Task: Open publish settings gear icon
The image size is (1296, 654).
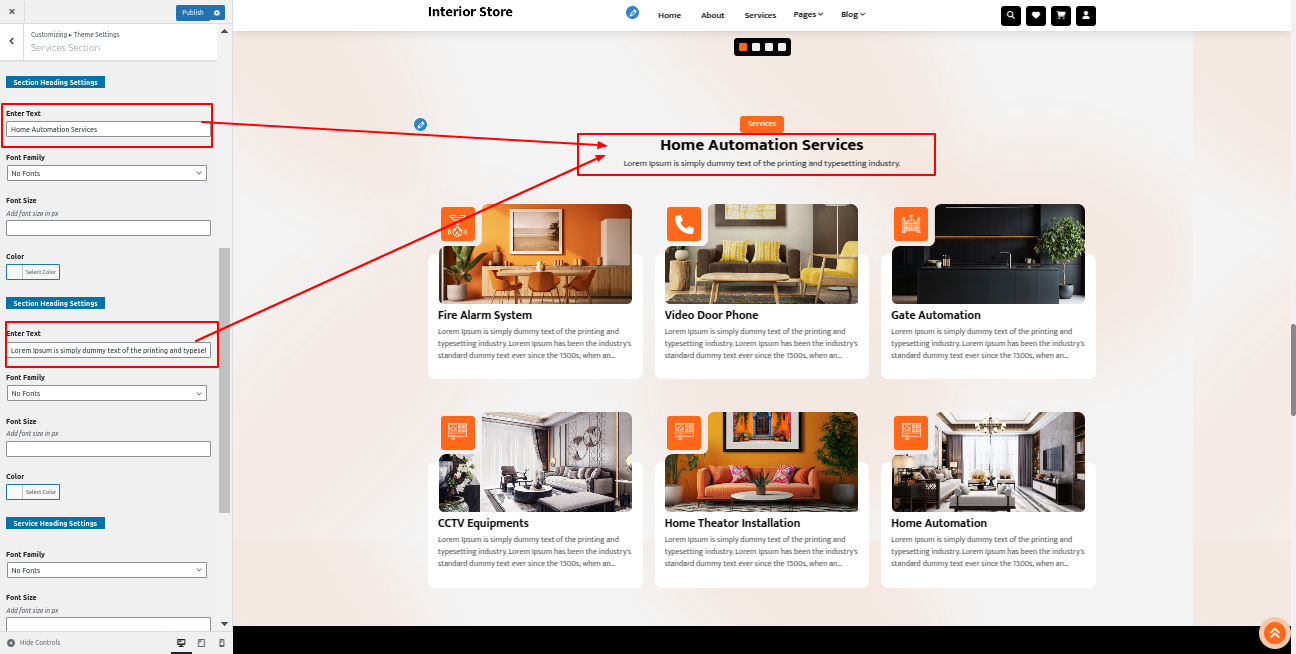Action: coord(218,13)
